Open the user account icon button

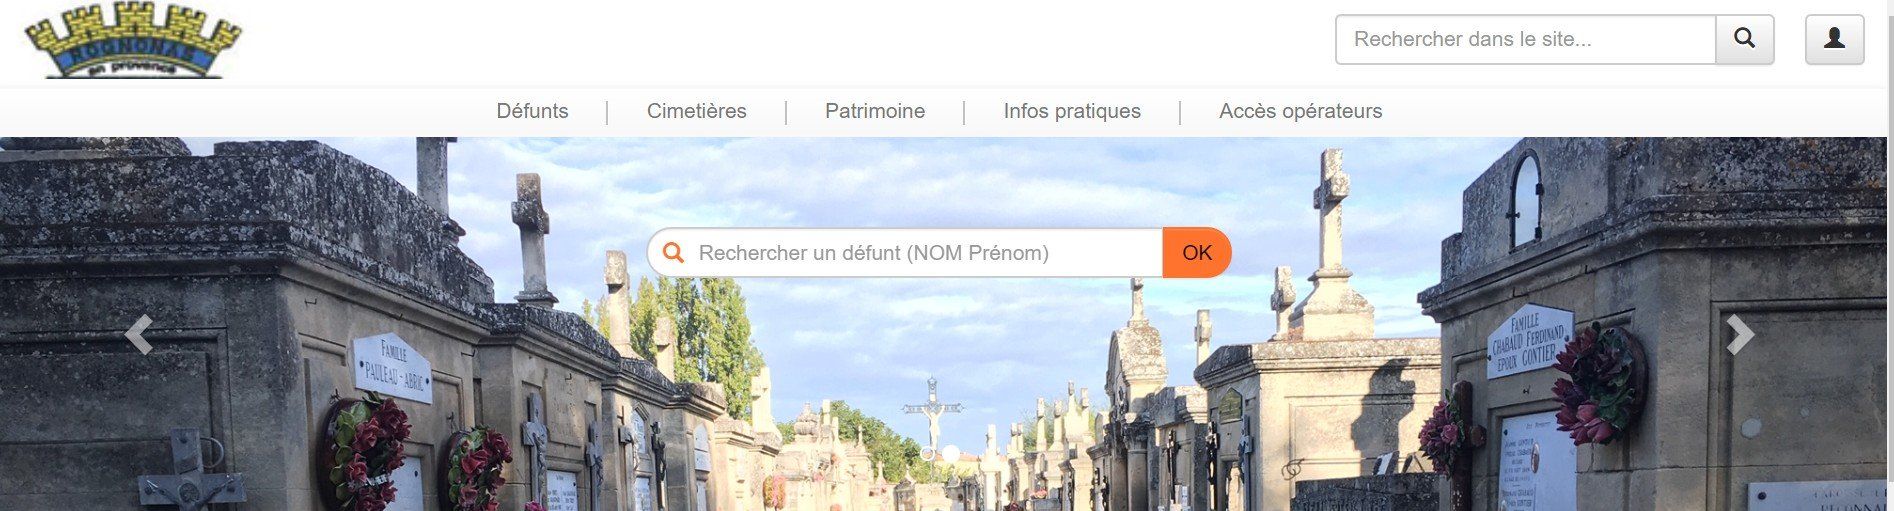click(1834, 39)
